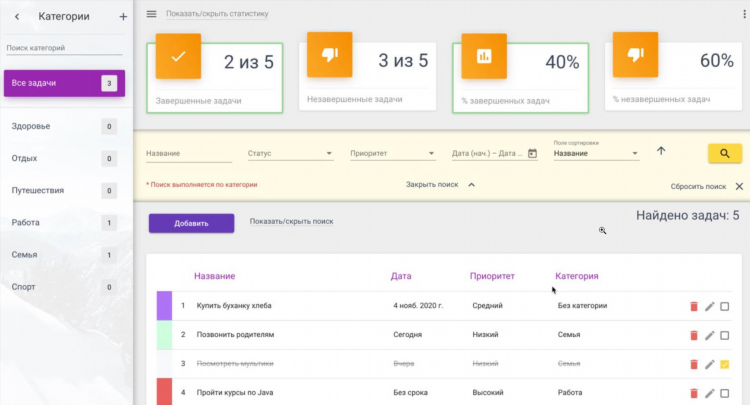Open the three-dot options menu
The image size is (750, 405).
pos(744,14)
